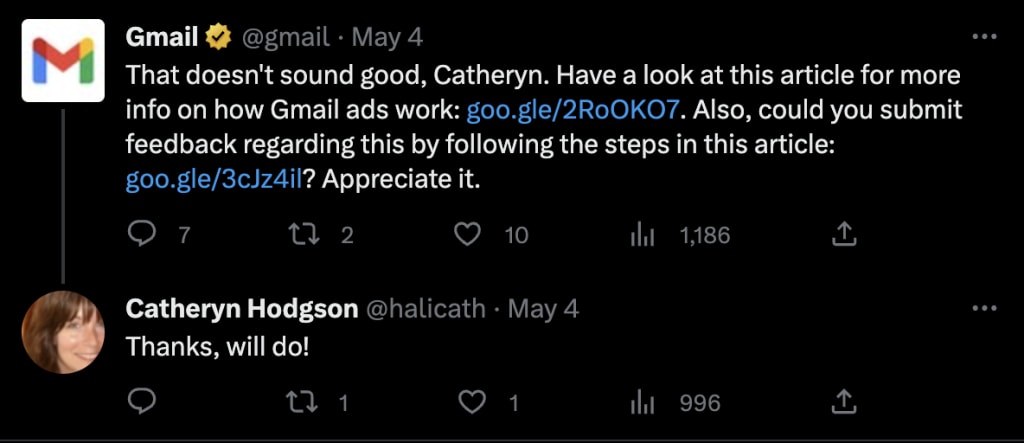Open more options for Gmail tweet

coord(984,37)
